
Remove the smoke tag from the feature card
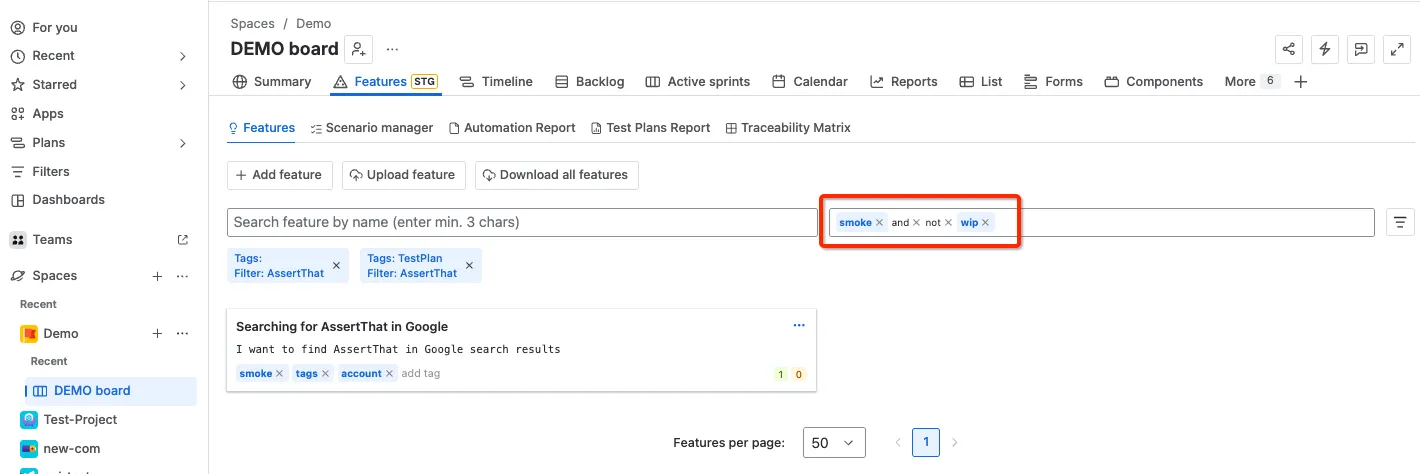point(279,374)
